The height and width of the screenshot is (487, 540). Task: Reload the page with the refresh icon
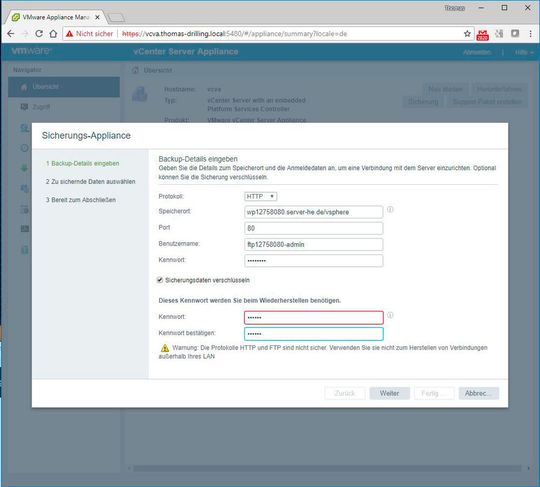coord(39,34)
